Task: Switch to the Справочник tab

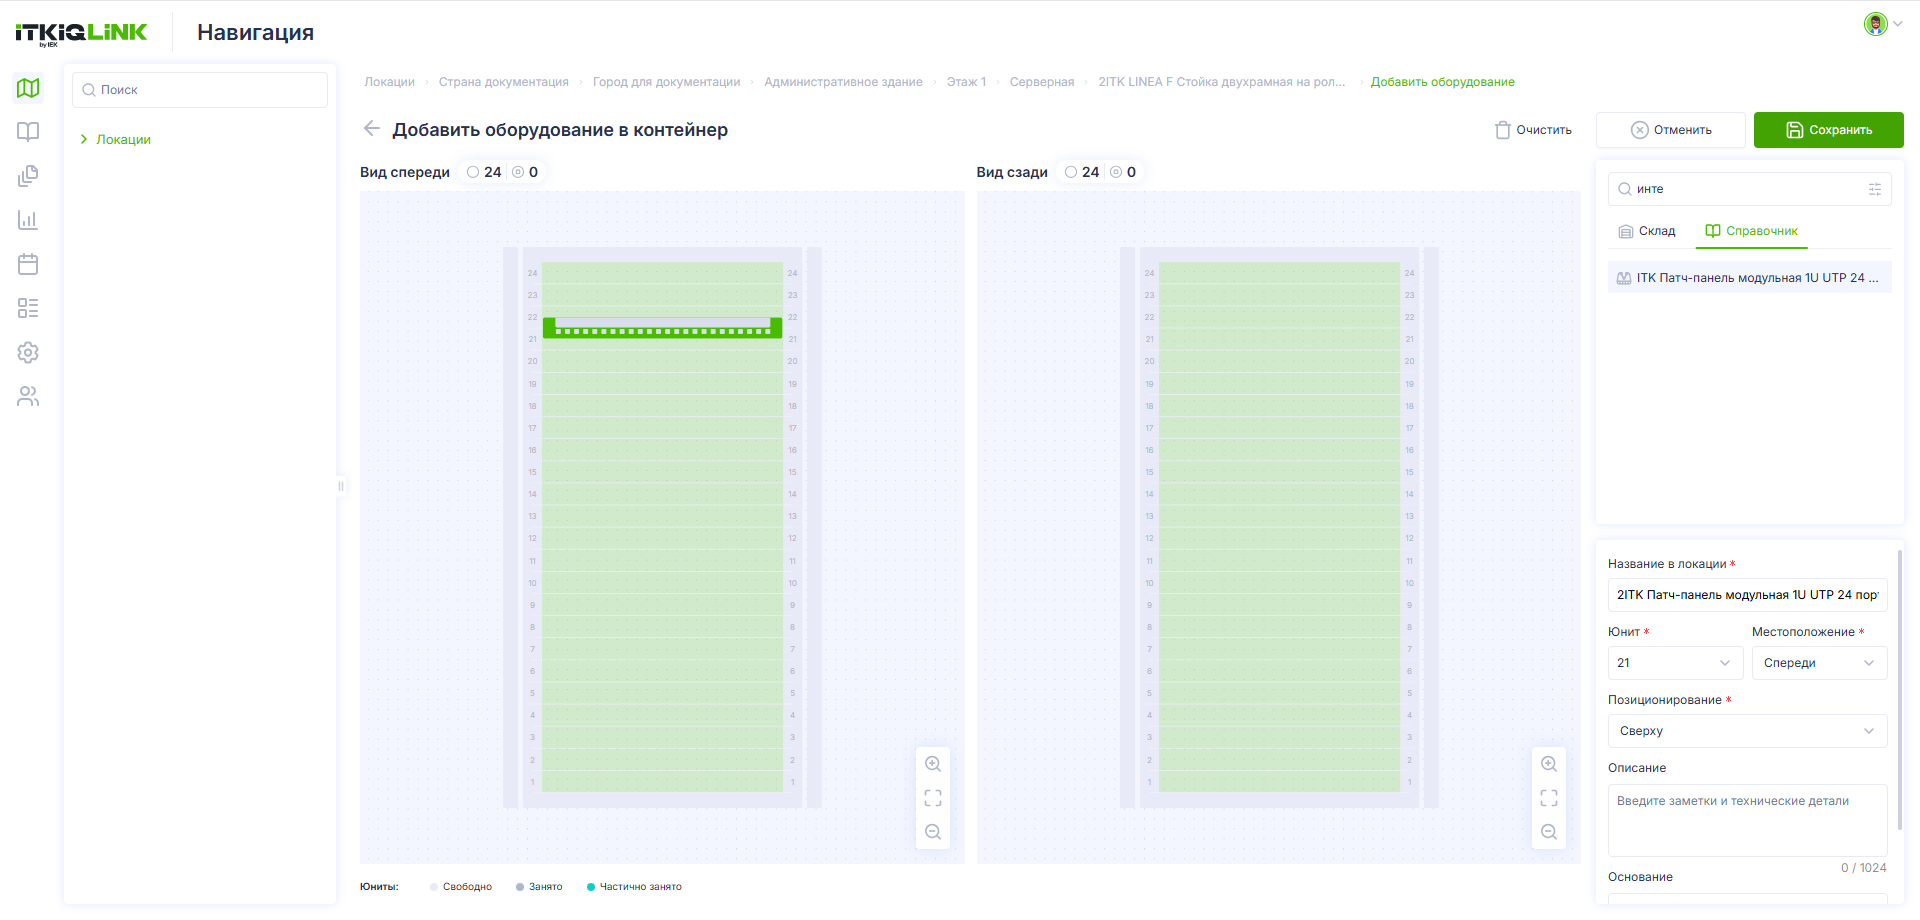Action: coord(1752,231)
